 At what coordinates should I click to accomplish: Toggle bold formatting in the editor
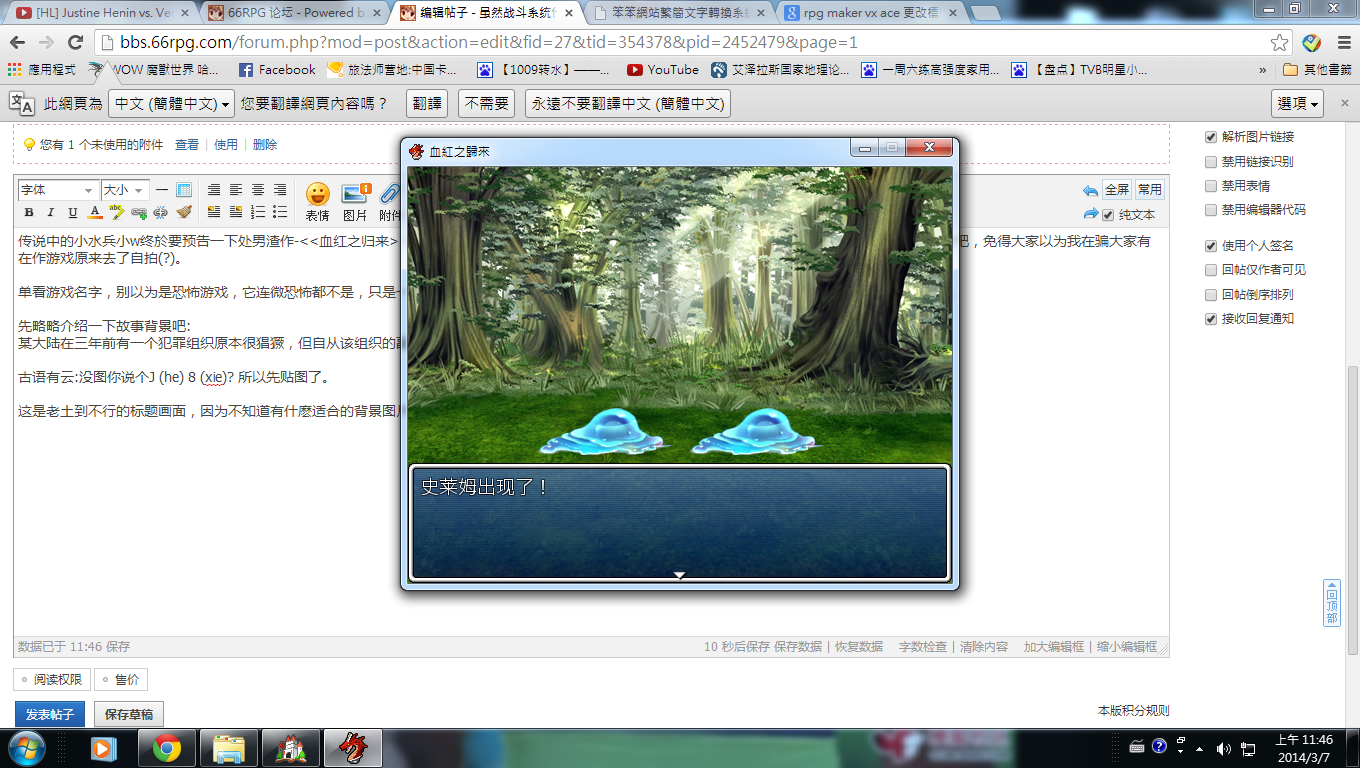click(x=29, y=212)
